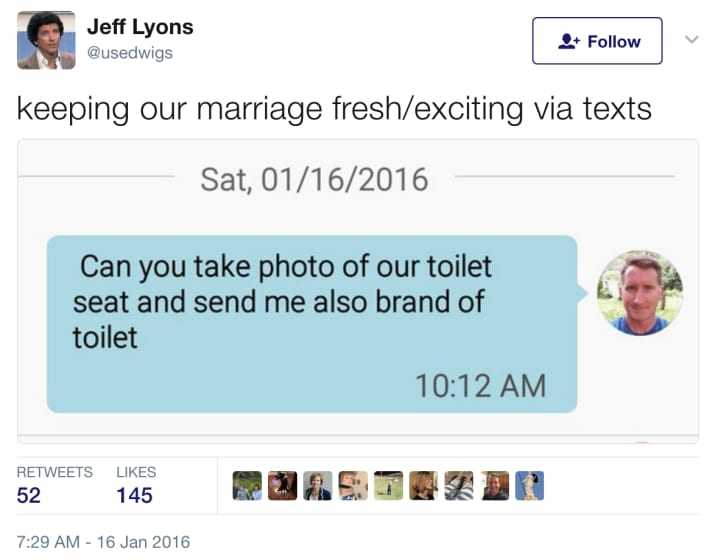Open the last liker avatar thumbnail
715x560 pixels.
[530, 486]
